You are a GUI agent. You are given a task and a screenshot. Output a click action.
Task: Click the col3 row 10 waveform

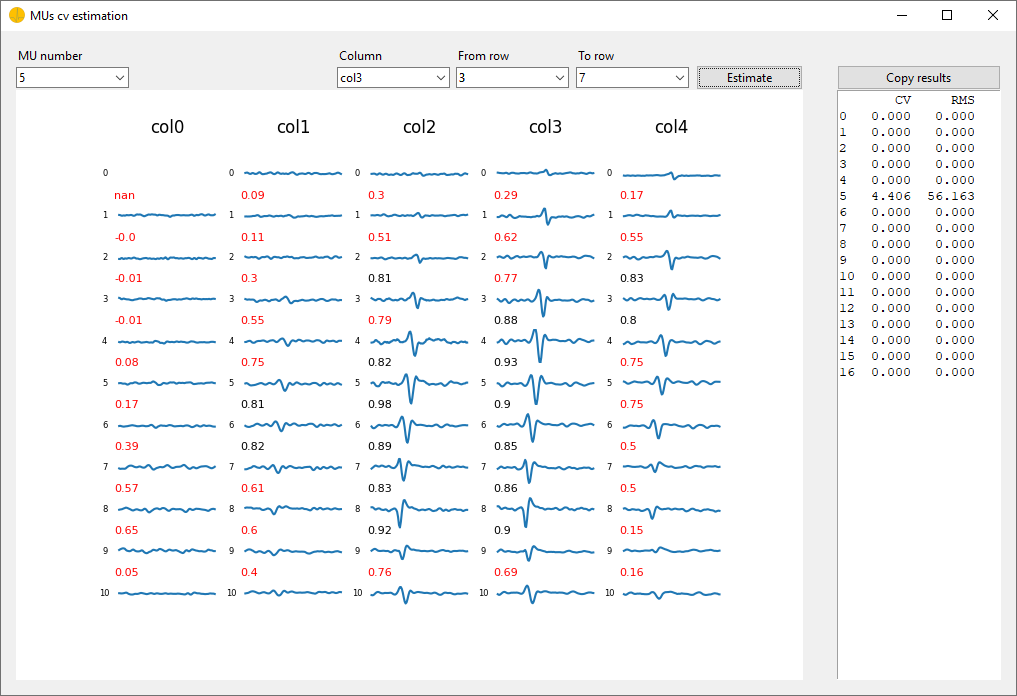tap(545, 594)
